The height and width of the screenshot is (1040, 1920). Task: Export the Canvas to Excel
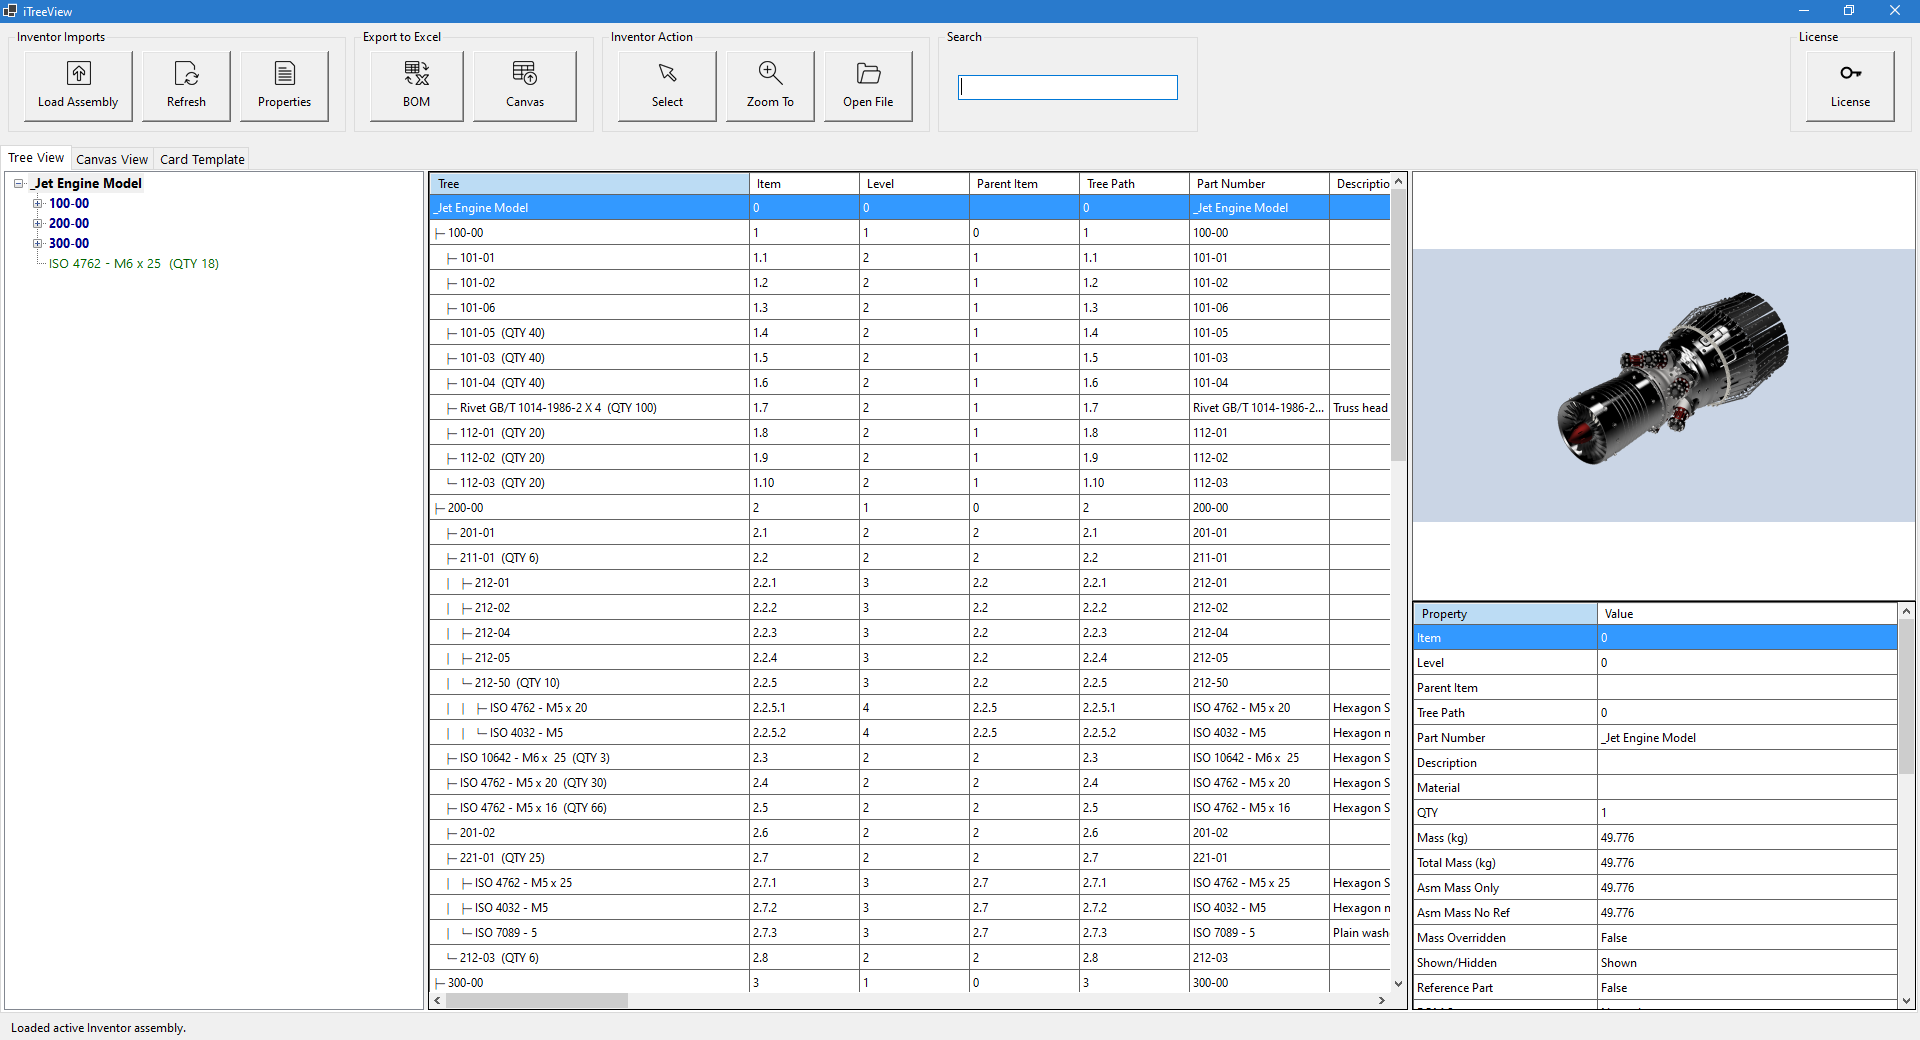point(524,85)
